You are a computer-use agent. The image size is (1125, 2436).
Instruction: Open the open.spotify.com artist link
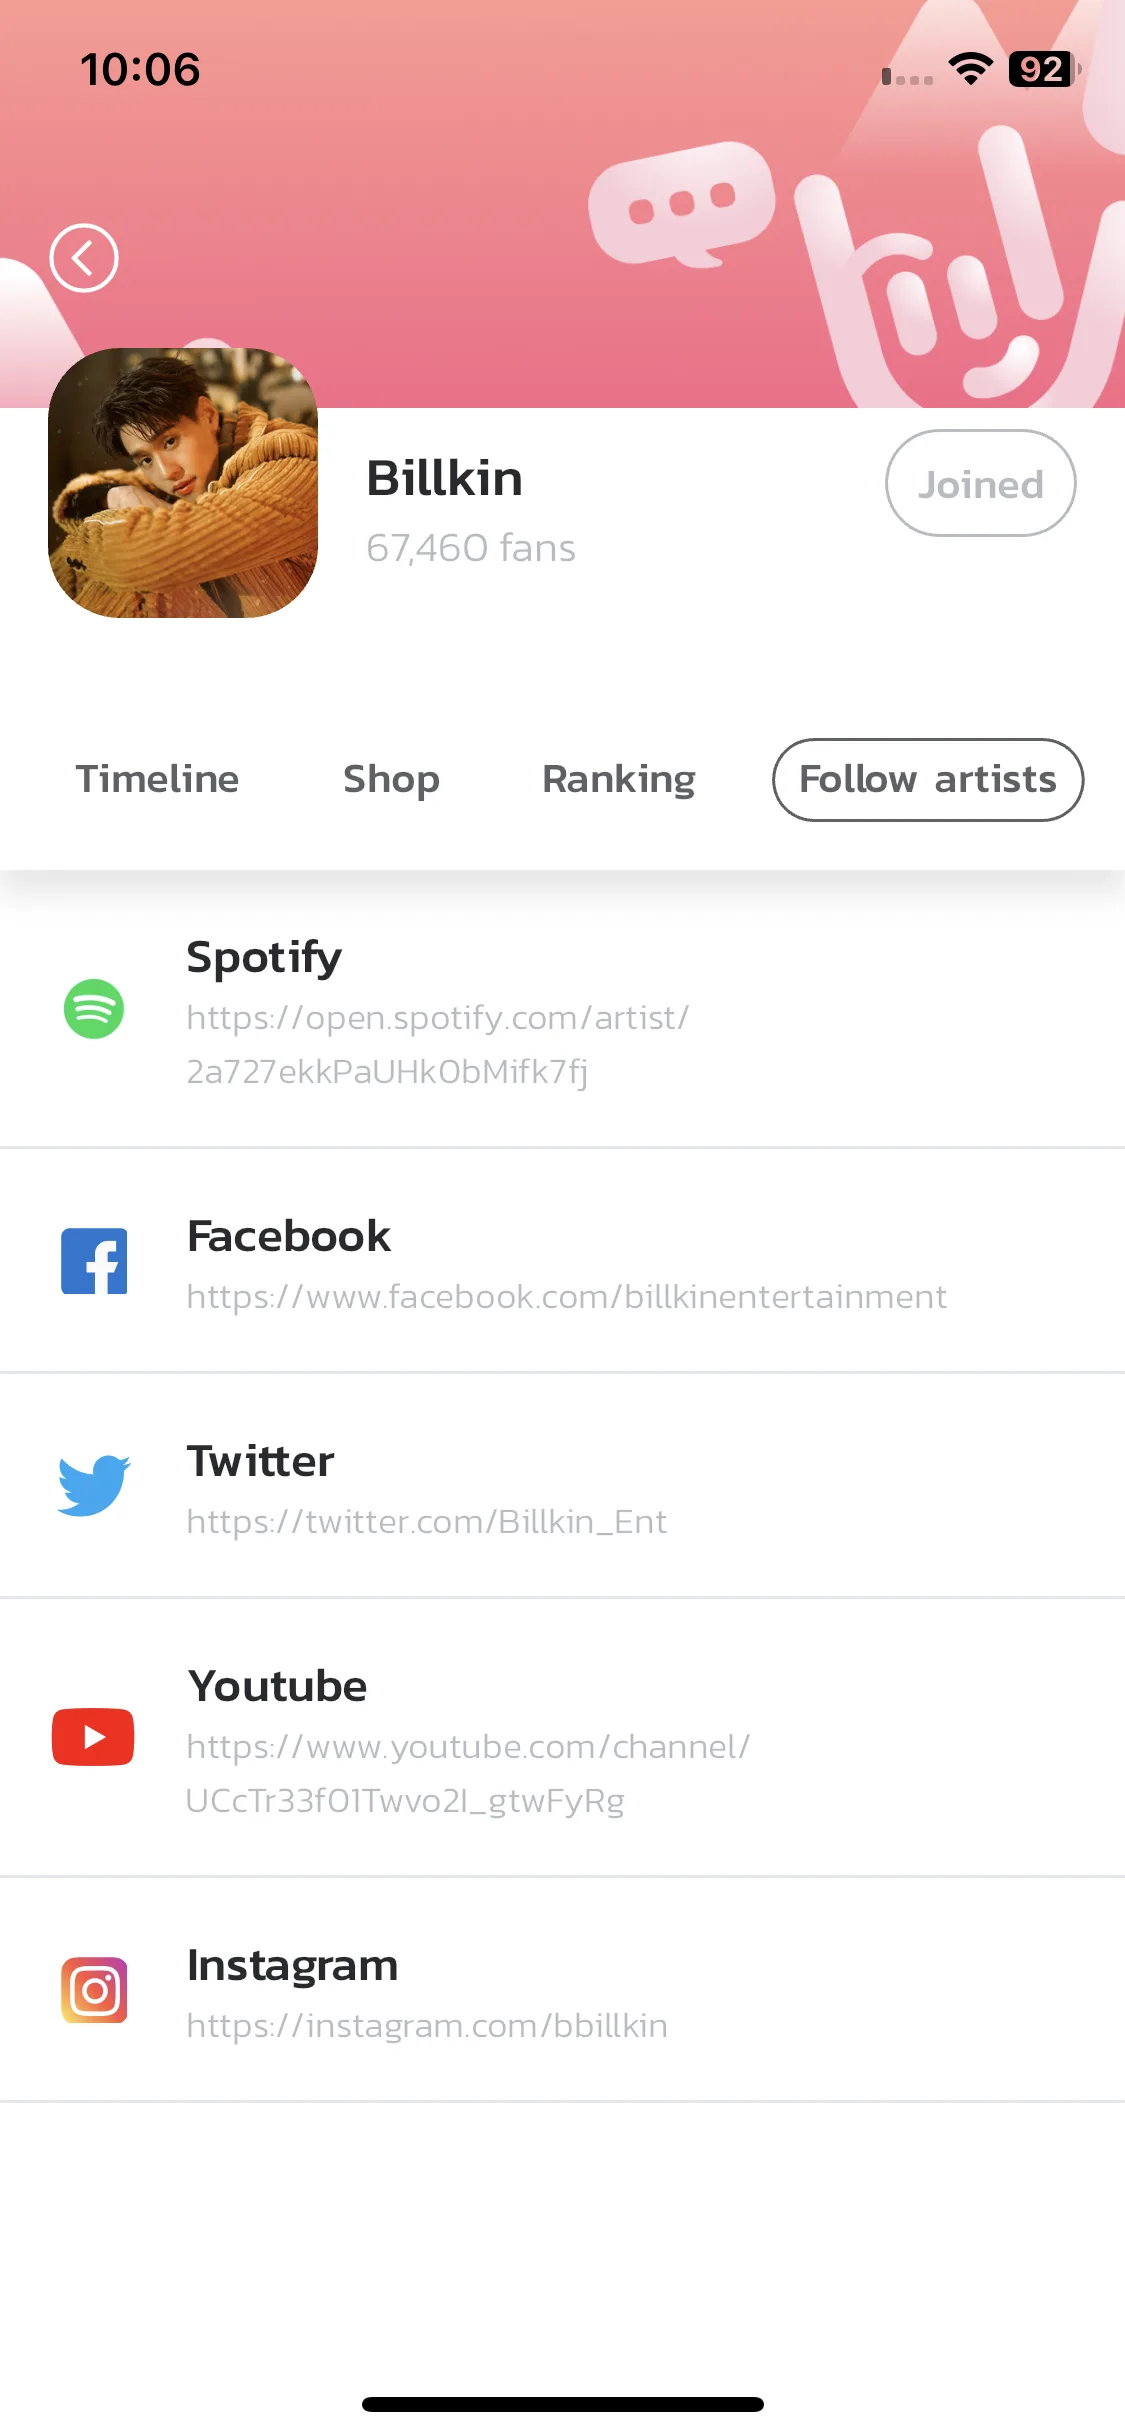[x=438, y=1045]
